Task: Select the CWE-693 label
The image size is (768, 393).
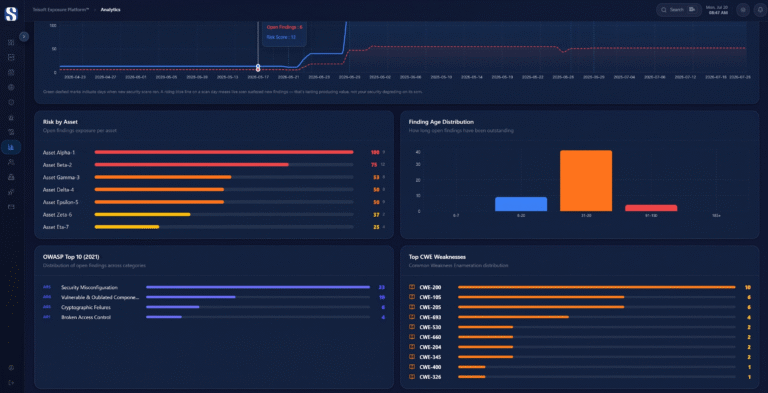Action: tap(430, 317)
